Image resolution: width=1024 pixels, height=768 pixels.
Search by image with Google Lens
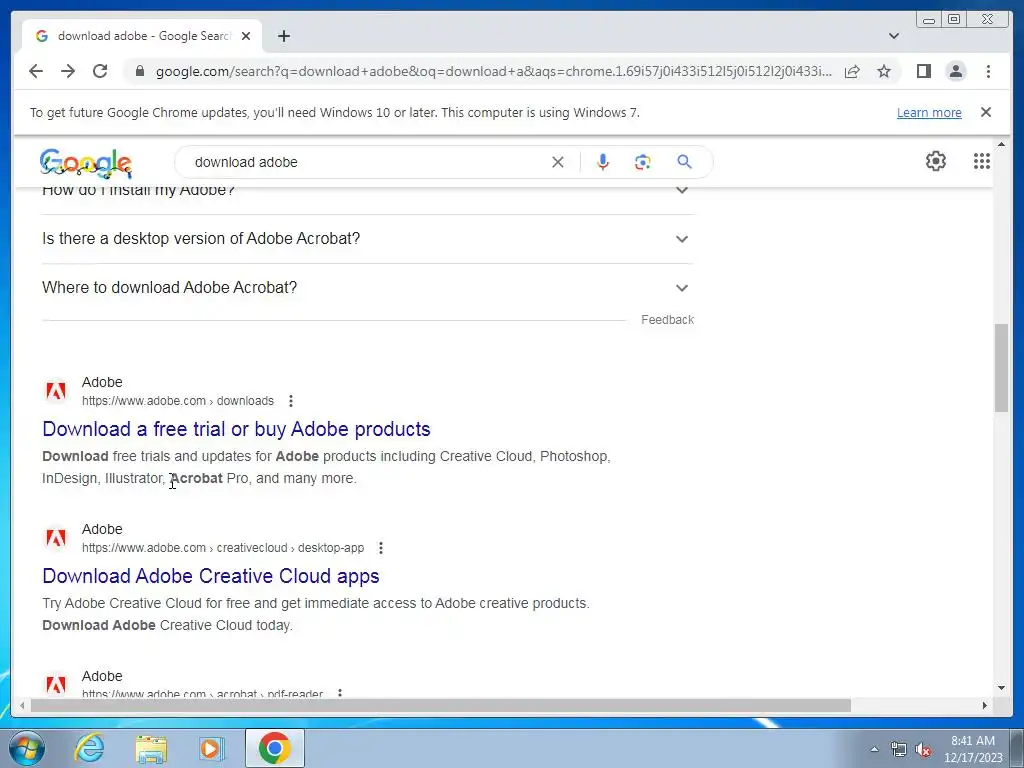click(643, 162)
